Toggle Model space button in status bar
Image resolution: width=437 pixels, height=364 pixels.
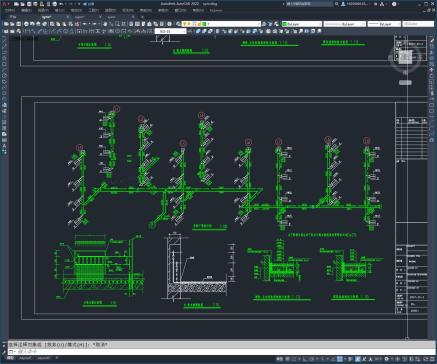(280, 359)
